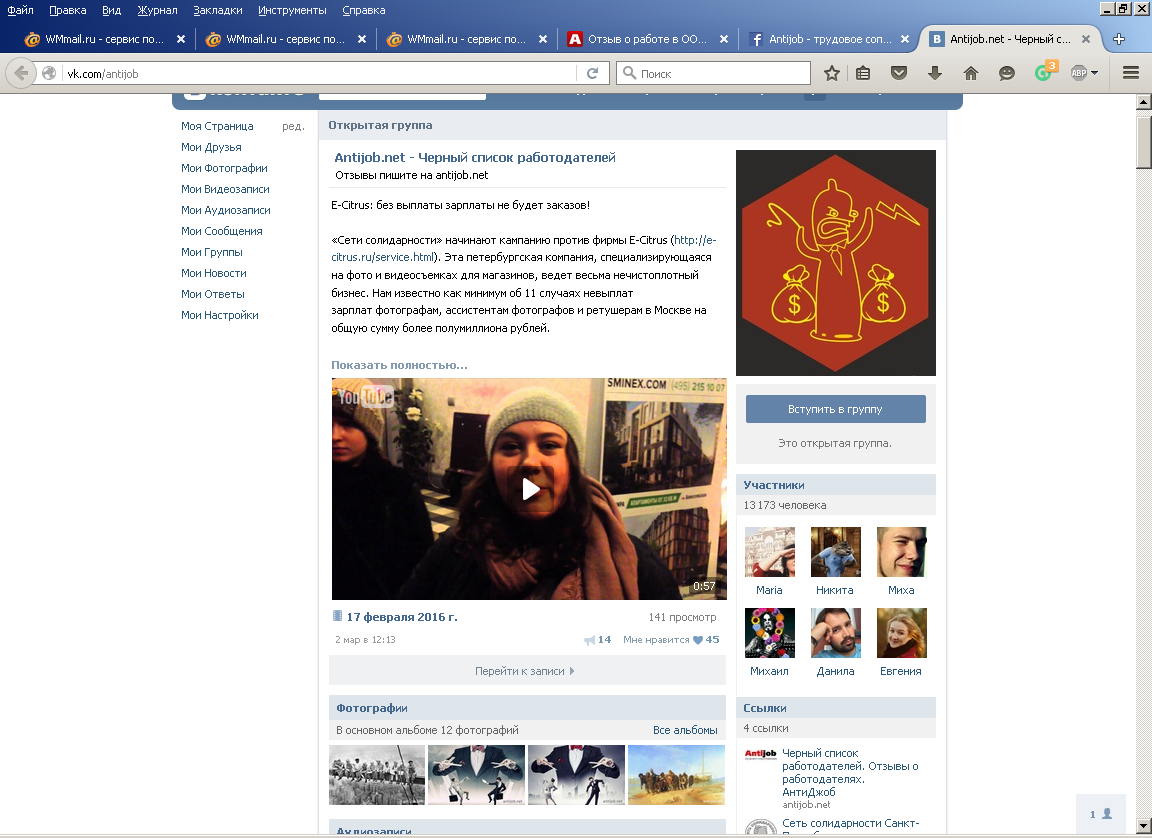The width and height of the screenshot is (1152, 838).
Task: Bookmark this page with the star icon
Action: [x=832, y=73]
